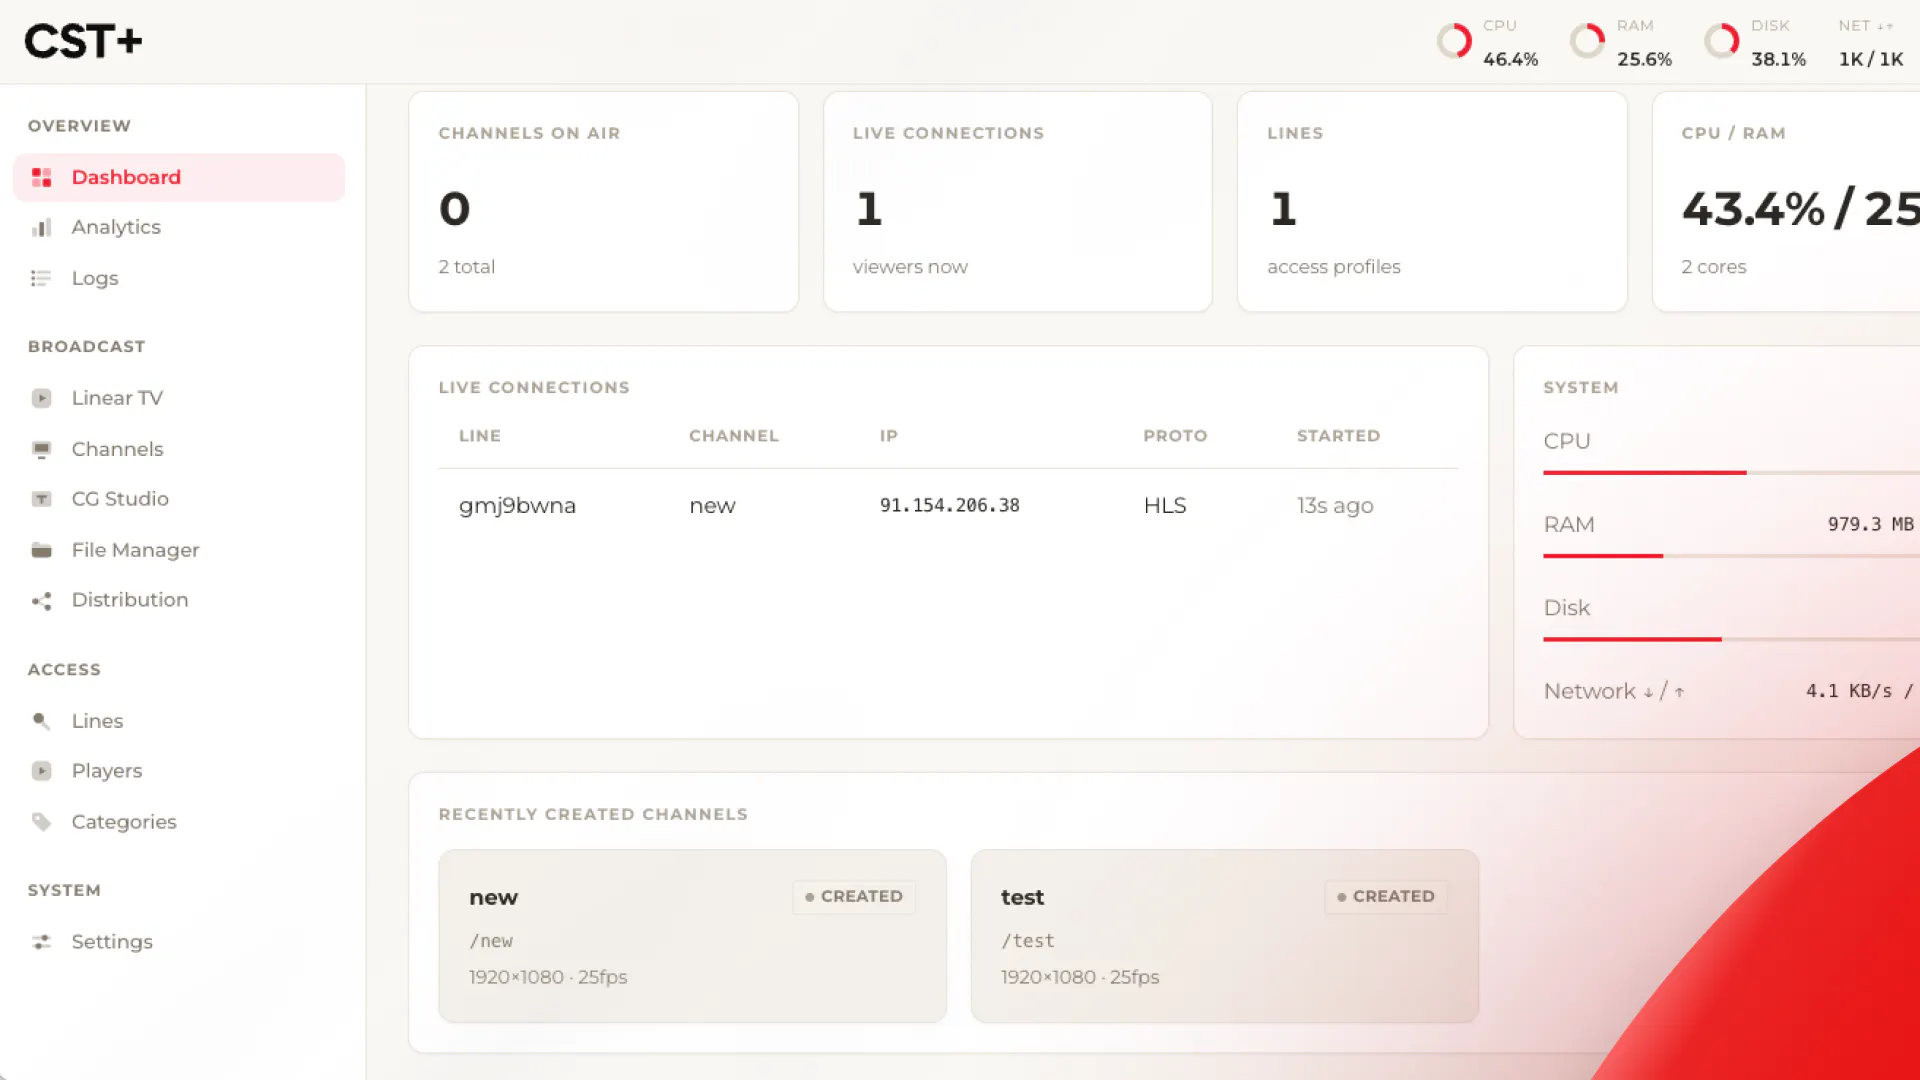Screen dimensions: 1920x1080
Task: Click the NET 1K / 1K indicator
Action: (x=1871, y=42)
